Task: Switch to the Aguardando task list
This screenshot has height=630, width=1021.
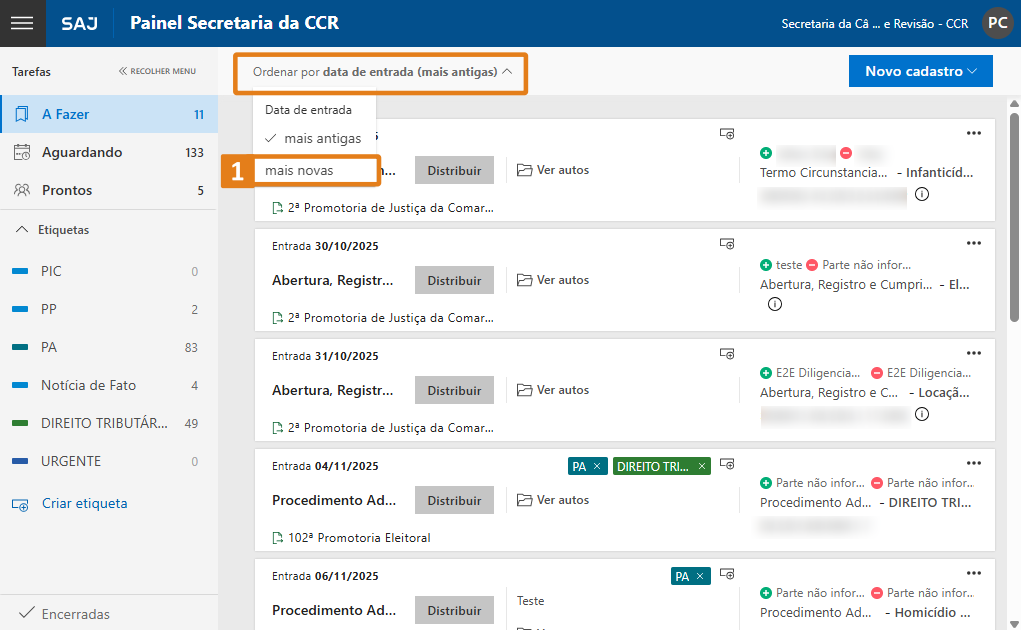Action: pyautogui.click(x=82, y=152)
